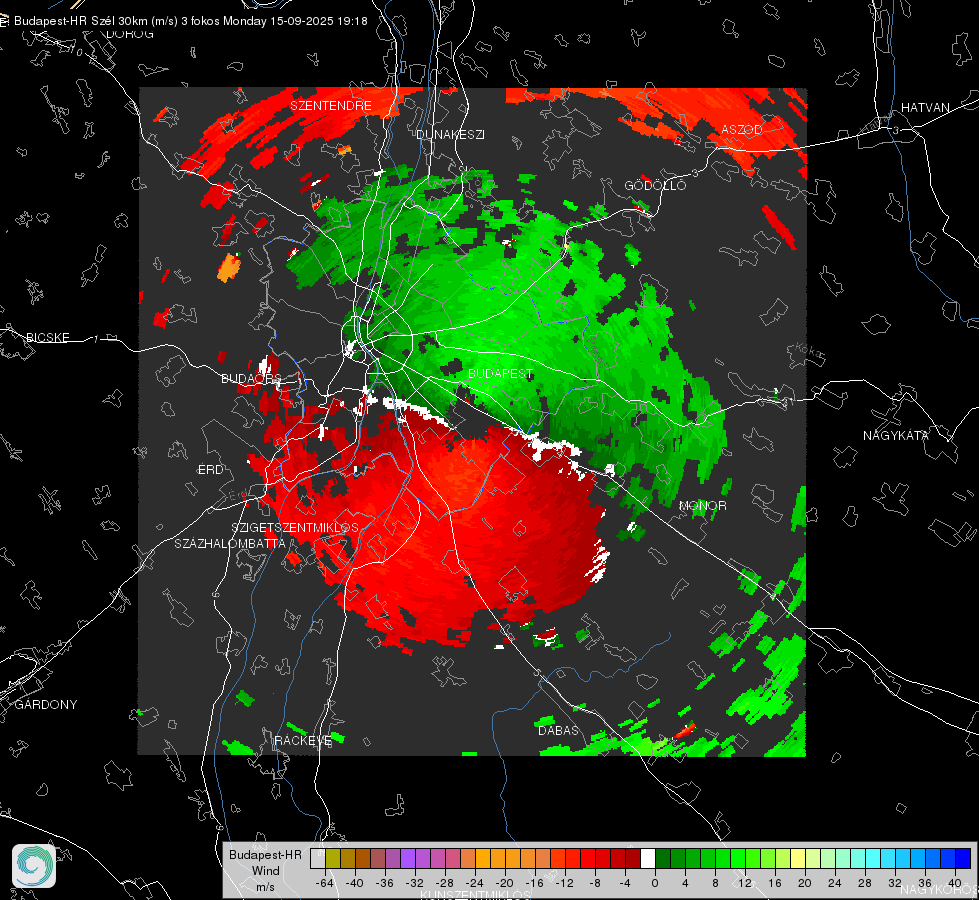This screenshot has width=979, height=900.
Task: Click the 16 value on the legend scale
Action: 775,883
